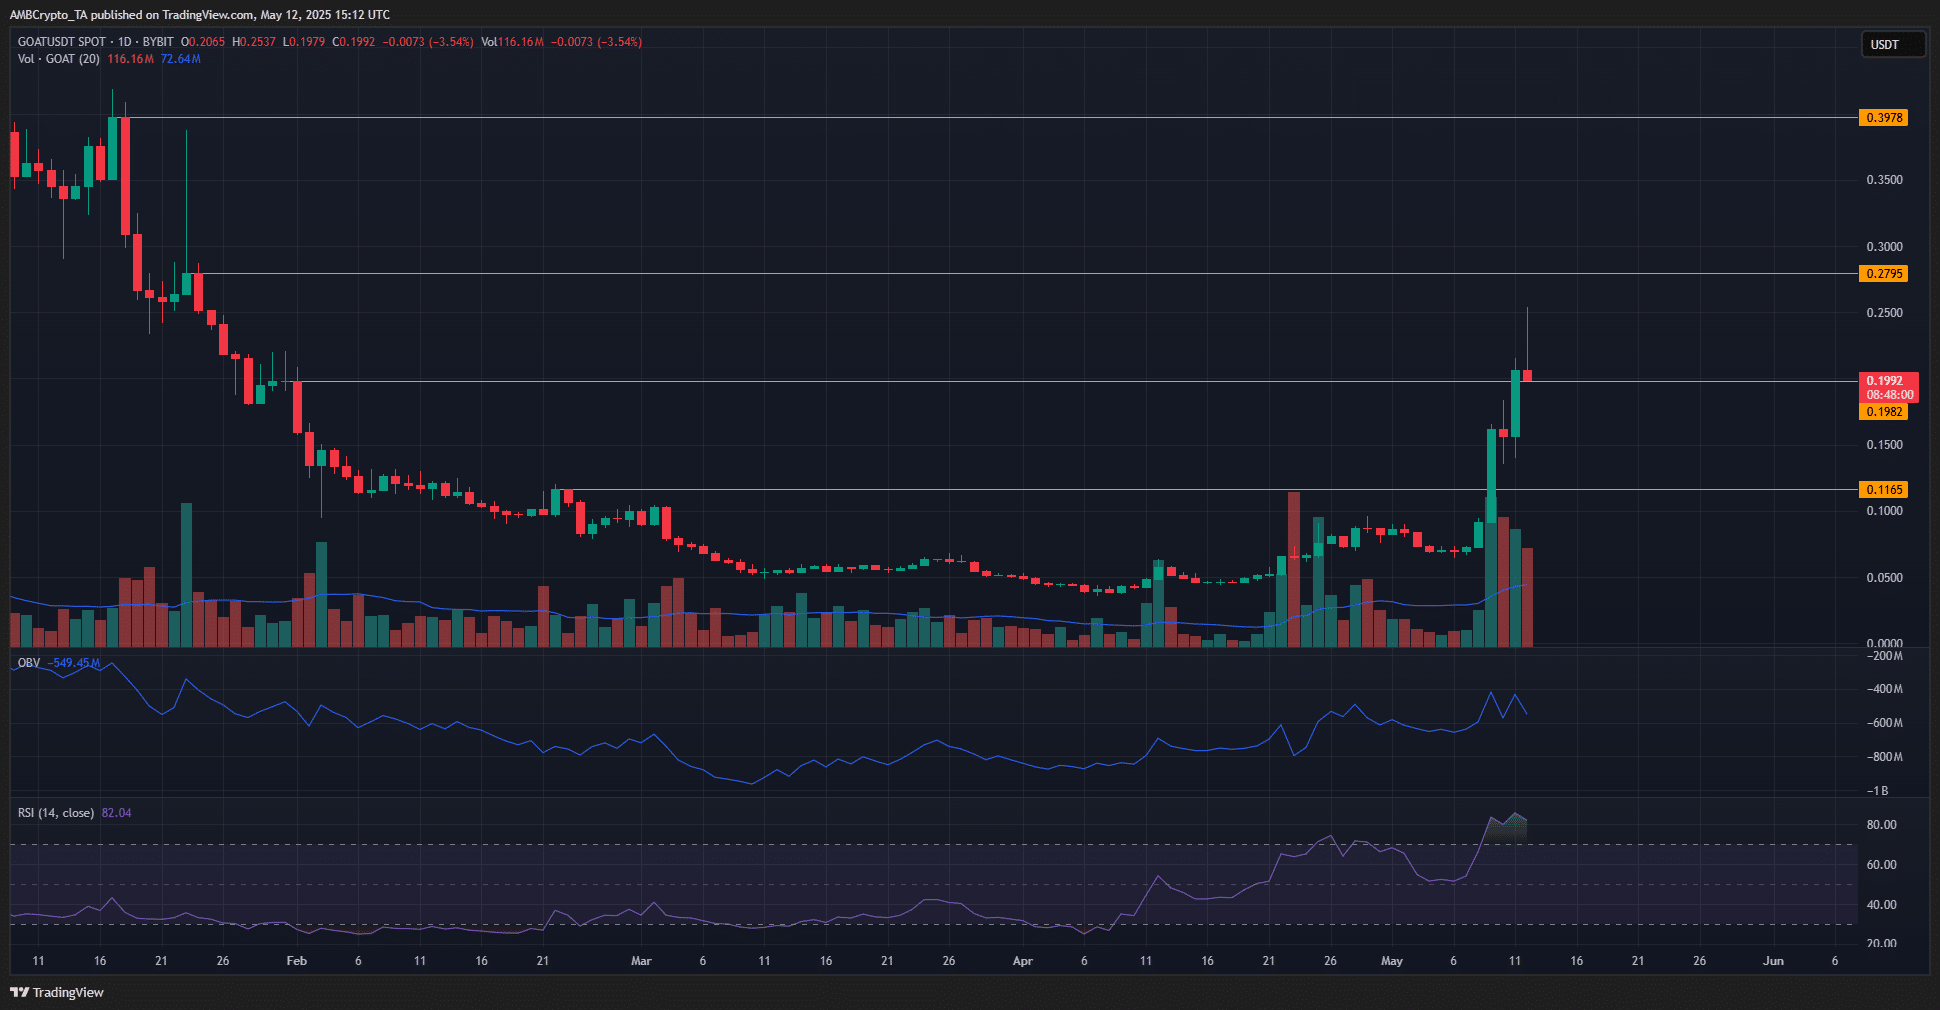
Task: Click the countdown timer 08:48:00
Action: coord(1888,395)
